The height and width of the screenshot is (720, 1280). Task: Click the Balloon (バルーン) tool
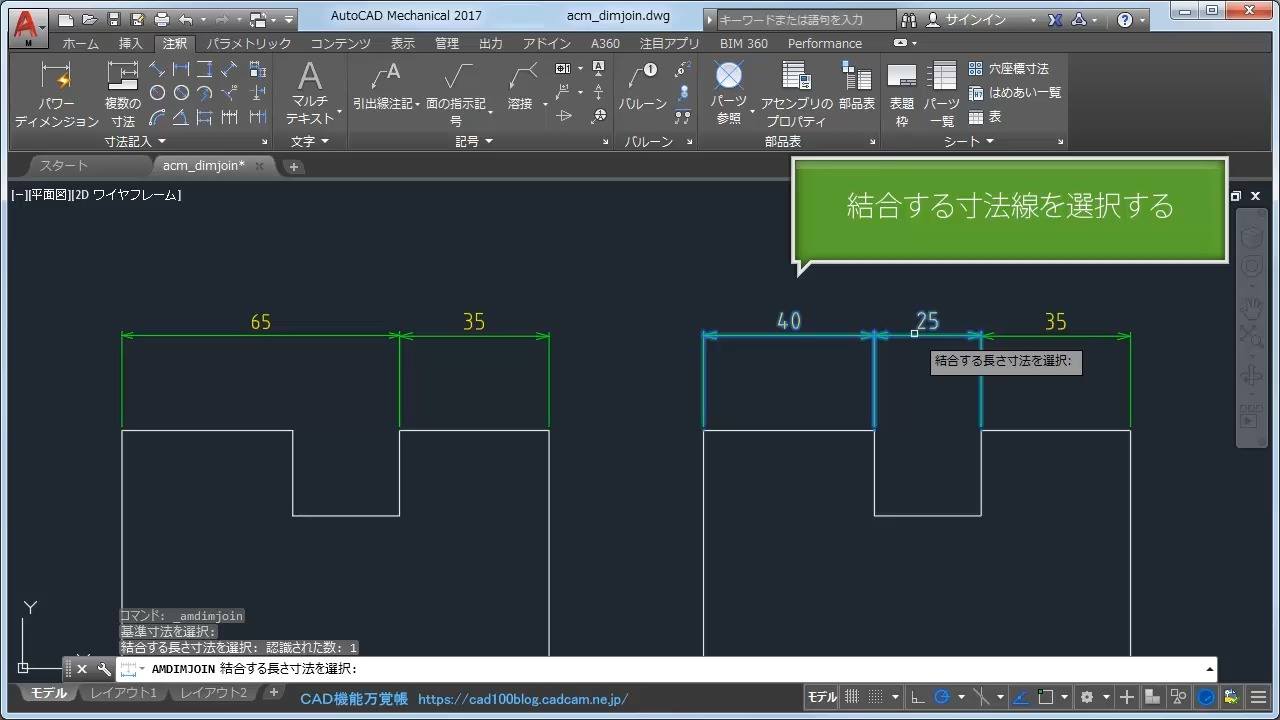[x=643, y=88]
